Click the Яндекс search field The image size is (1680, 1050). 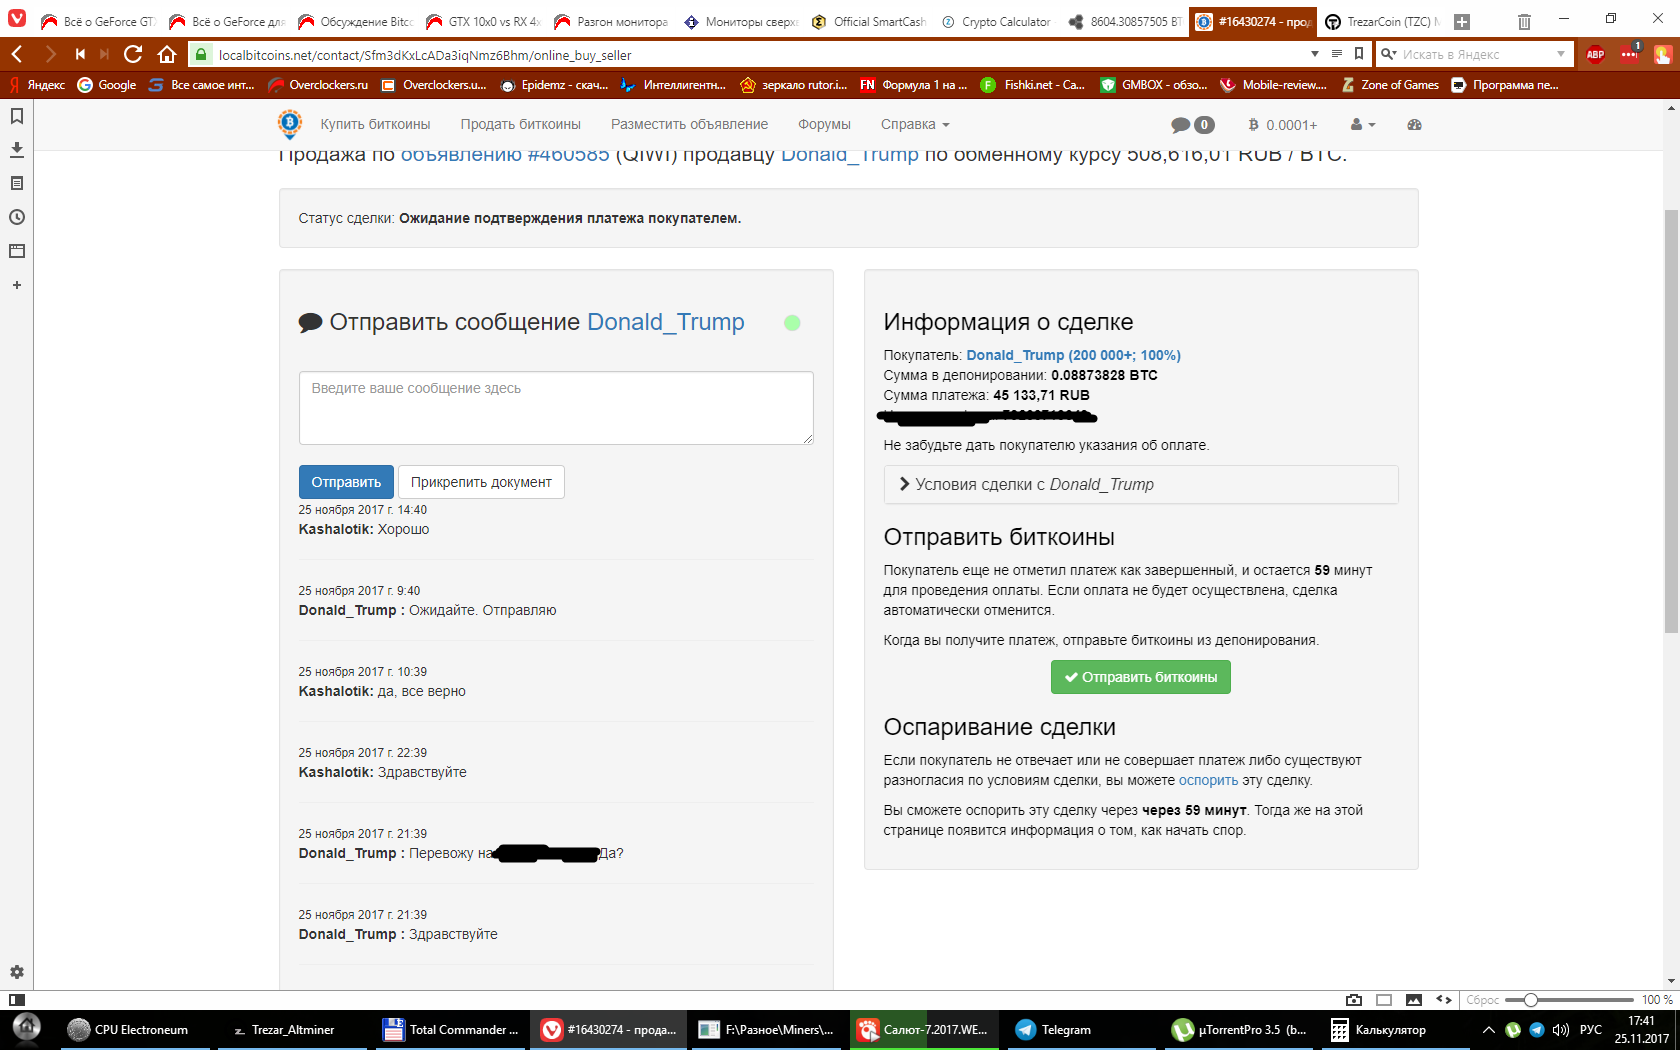click(1475, 54)
